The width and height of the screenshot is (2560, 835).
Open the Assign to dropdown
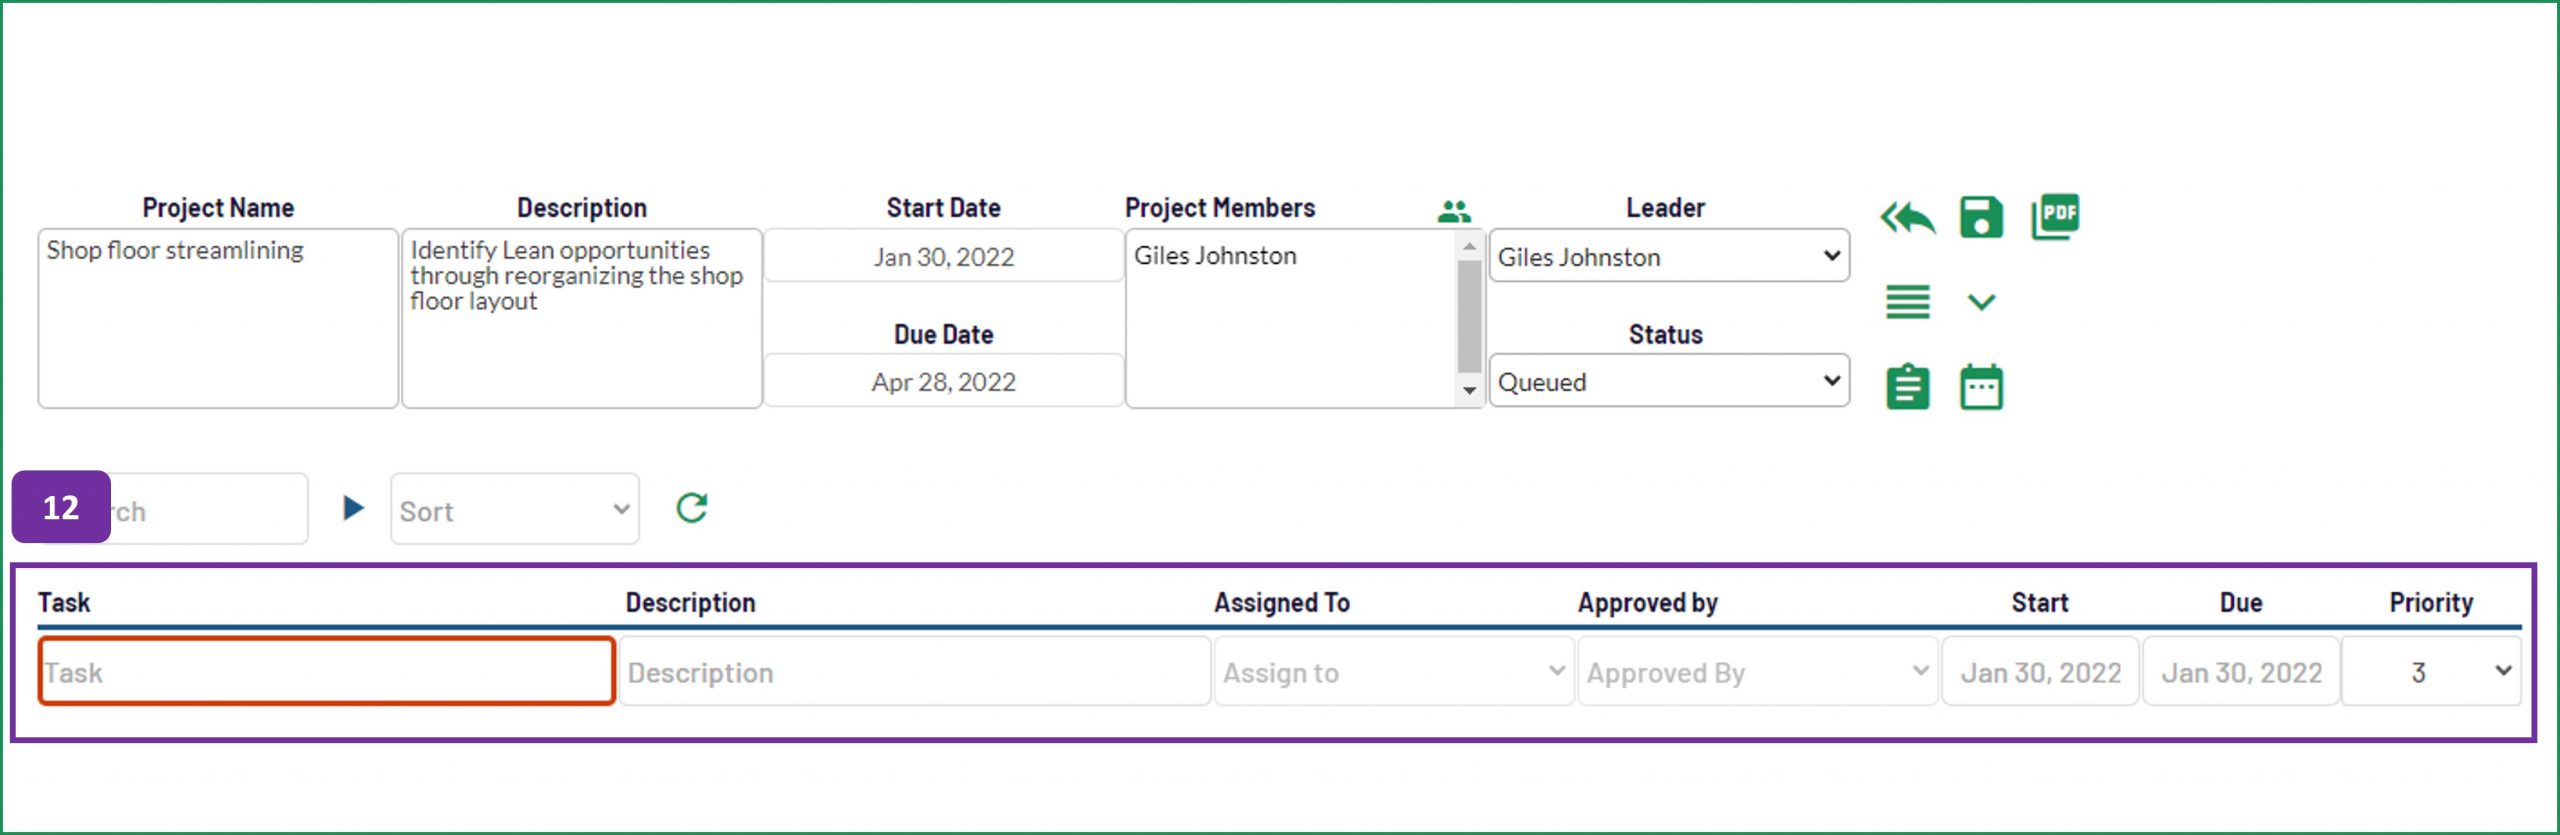click(1394, 672)
